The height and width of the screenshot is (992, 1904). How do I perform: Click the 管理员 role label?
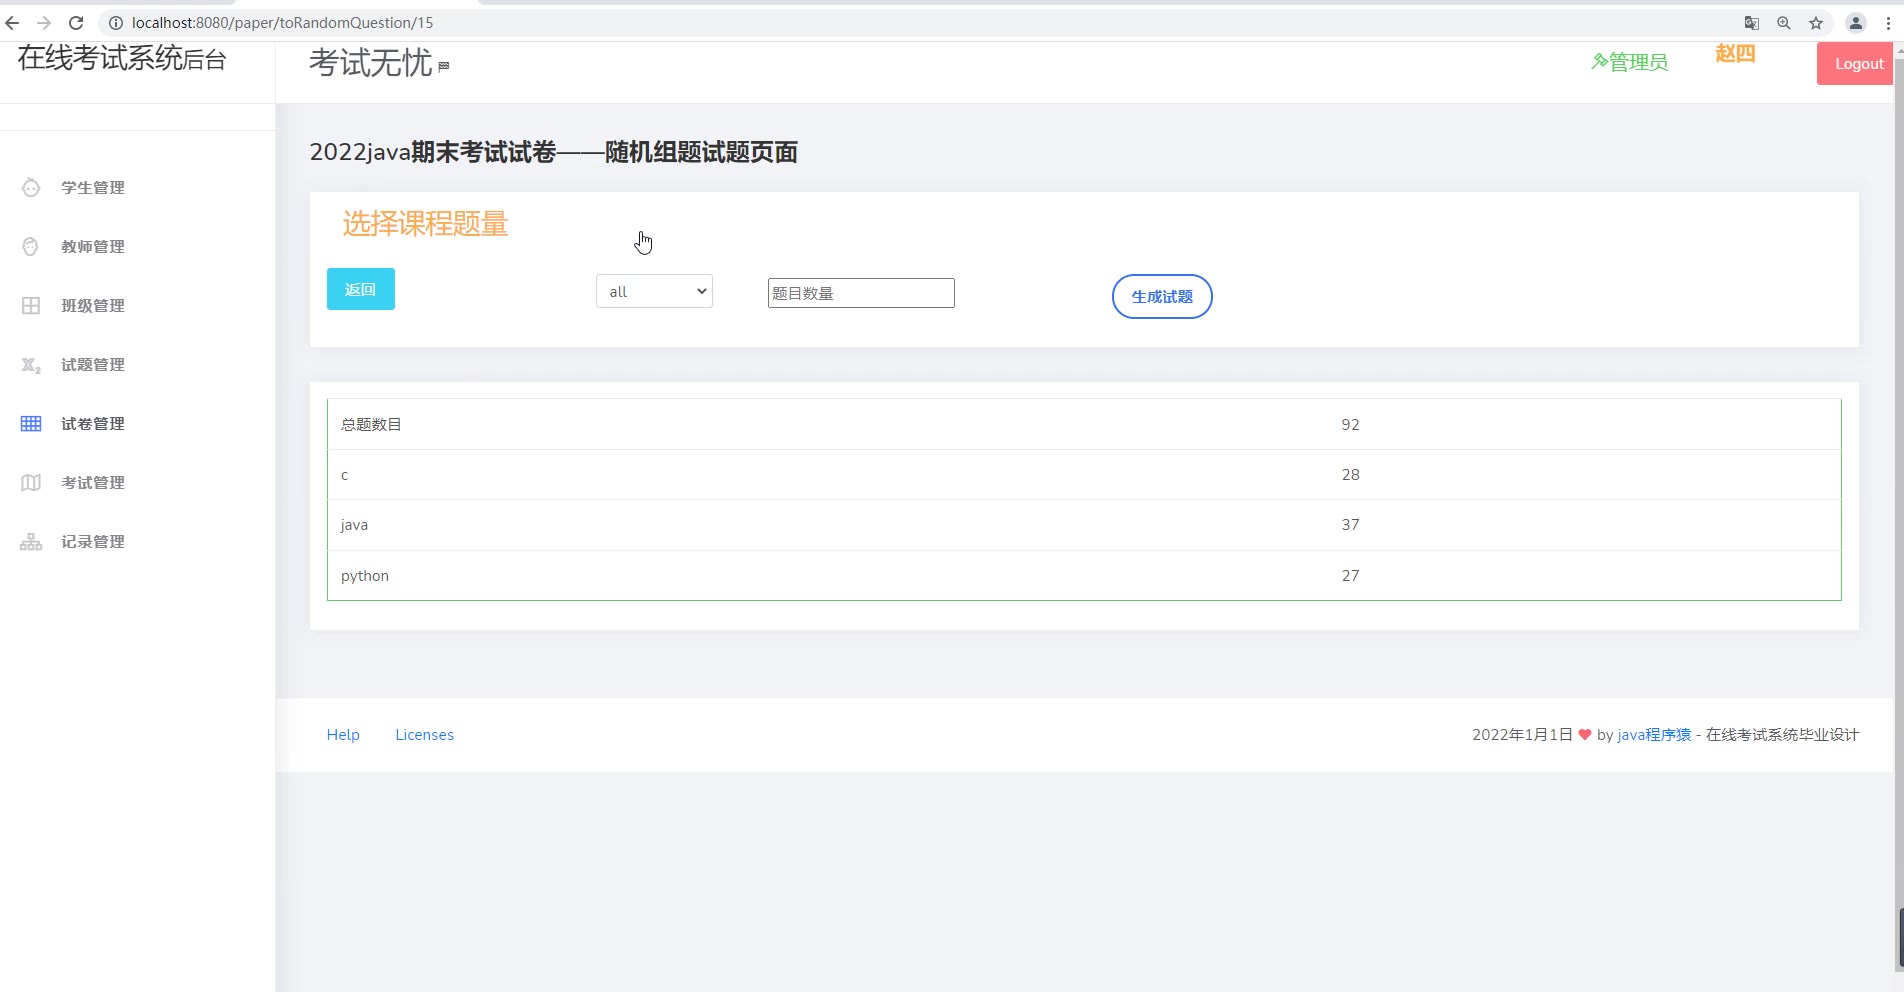click(1629, 62)
